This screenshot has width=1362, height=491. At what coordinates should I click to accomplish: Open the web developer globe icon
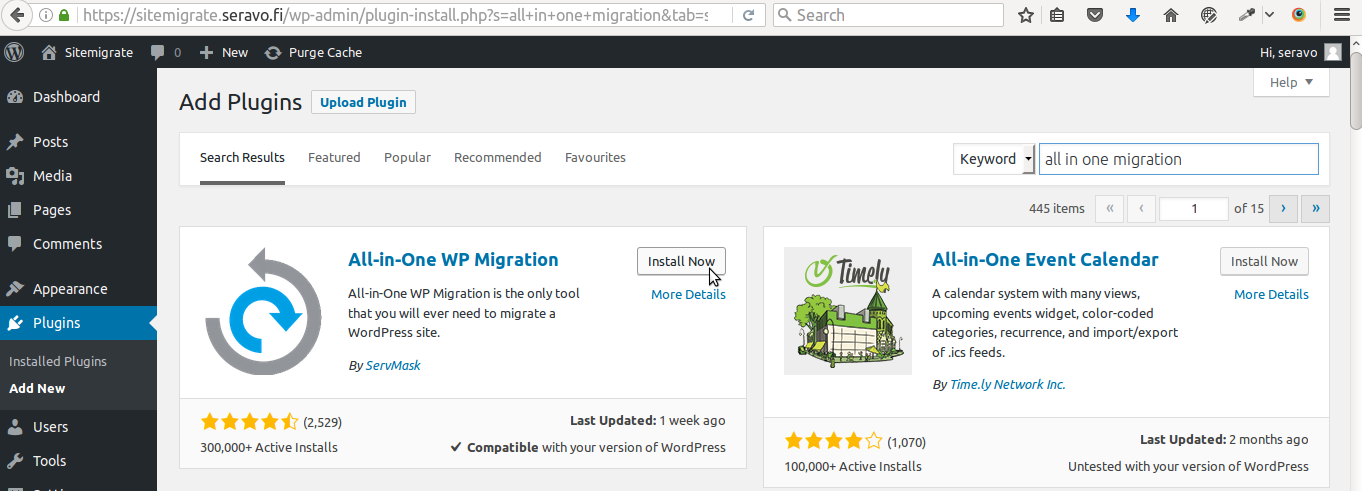point(1209,15)
